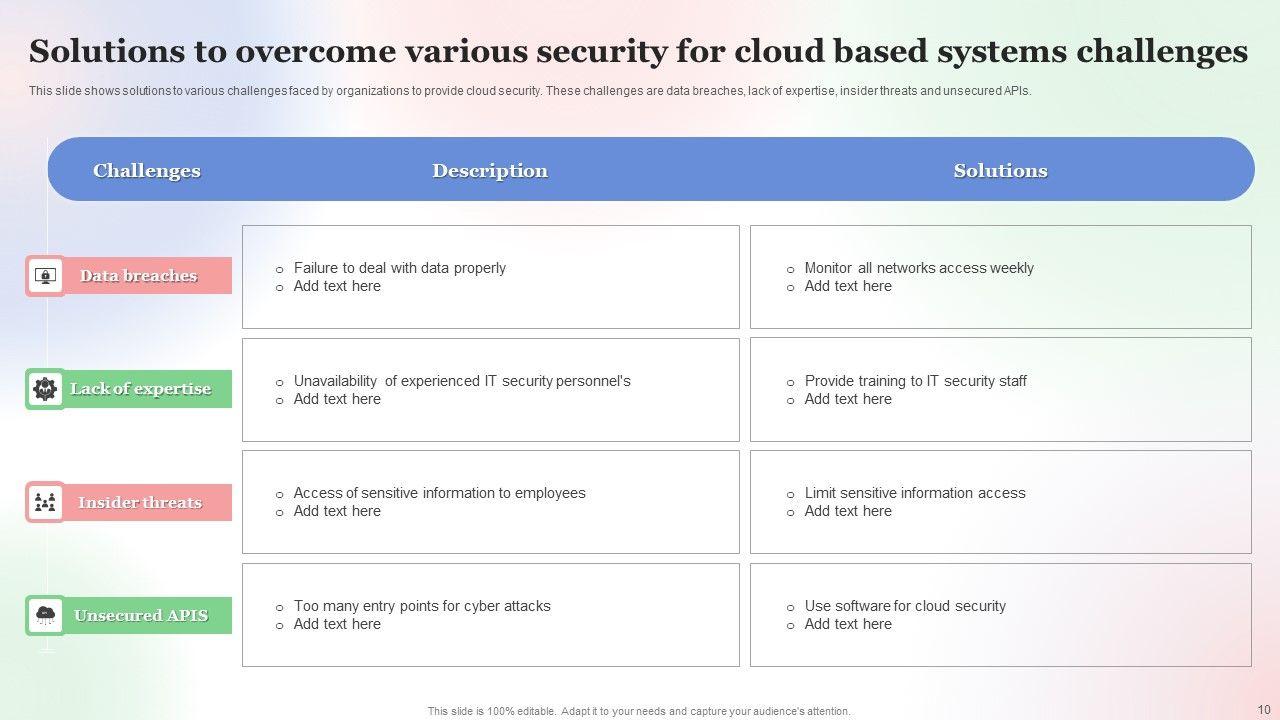The height and width of the screenshot is (720, 1280).
Task: Click the footer 'This slide is 100% editable' text
Action: [639, 711]
